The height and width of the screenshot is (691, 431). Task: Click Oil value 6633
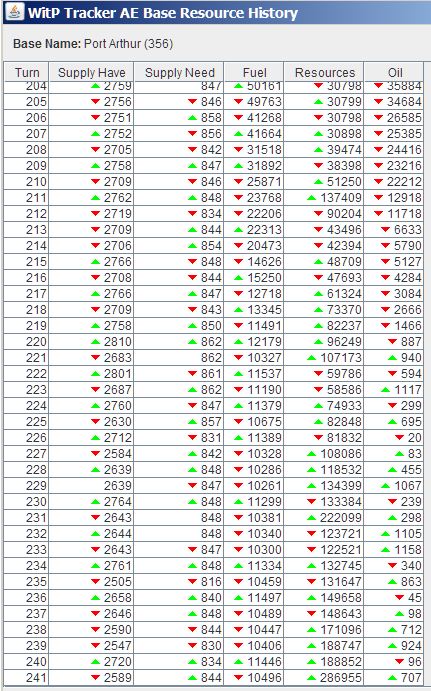point(408,230)
